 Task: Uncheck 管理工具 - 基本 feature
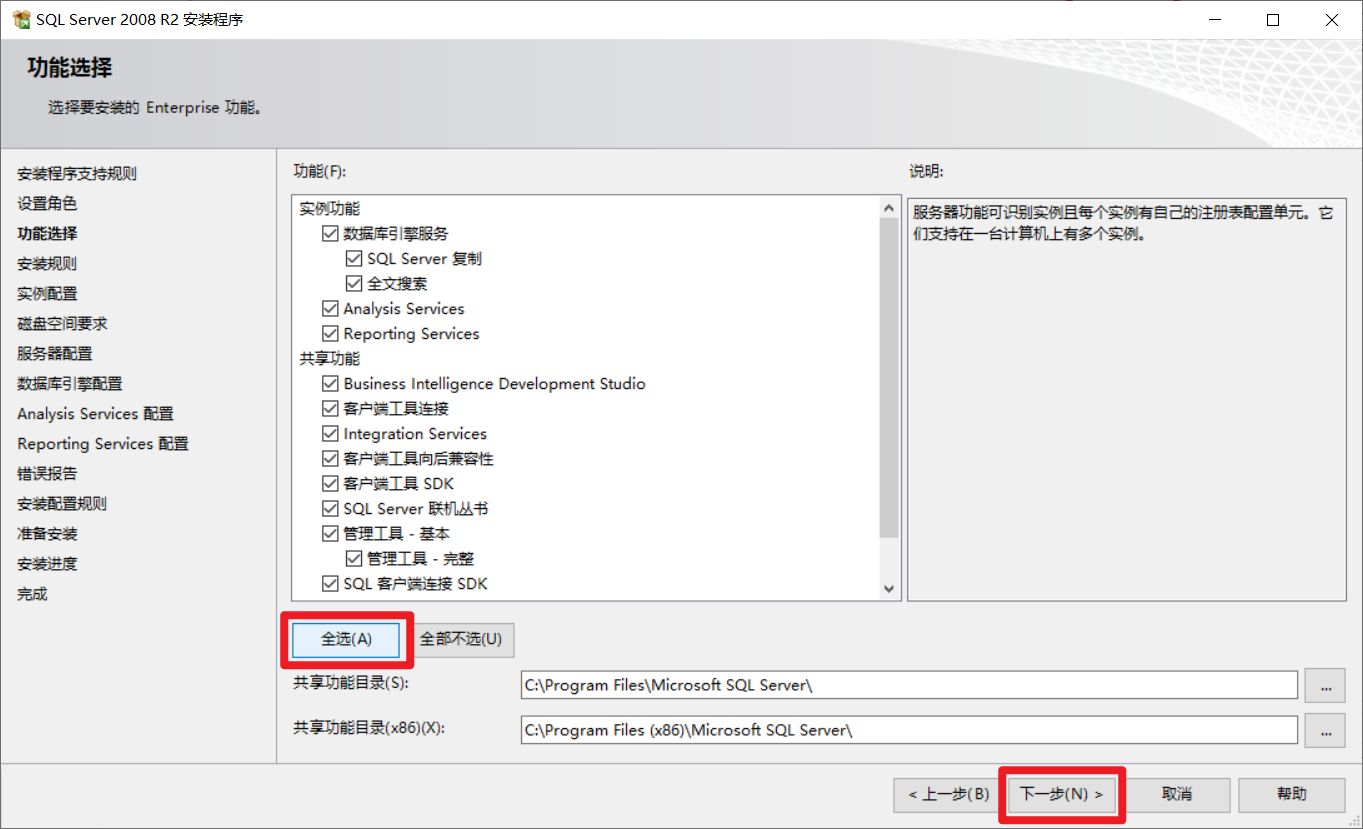(x=330, y=534)
